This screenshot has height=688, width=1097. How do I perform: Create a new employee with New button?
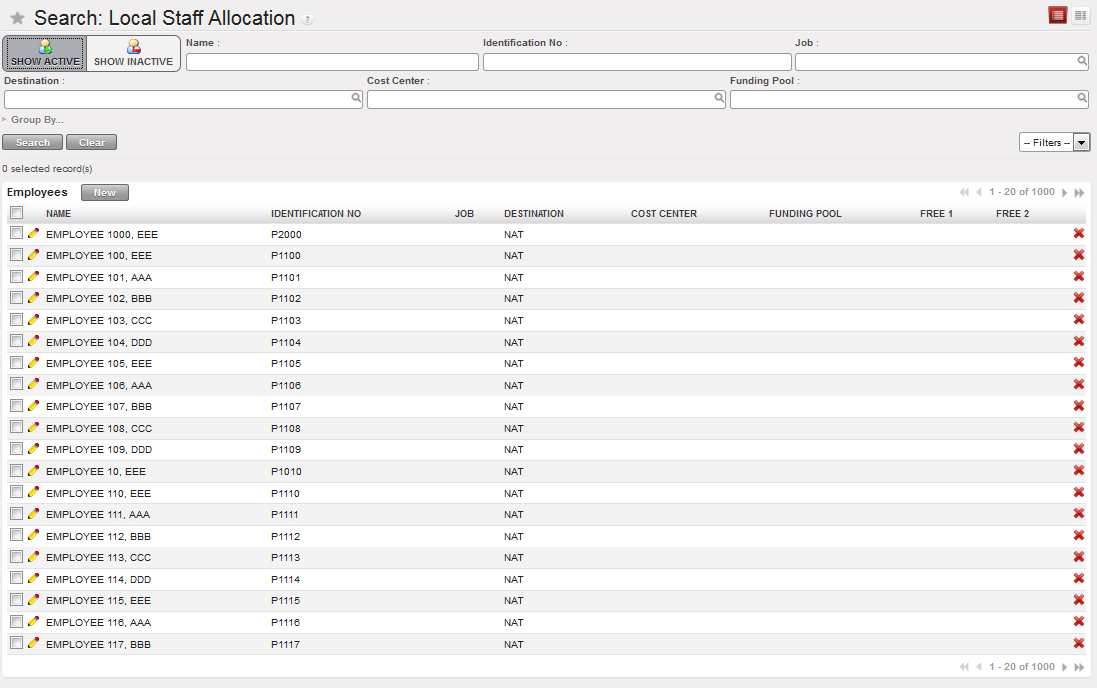coord(105,193)
